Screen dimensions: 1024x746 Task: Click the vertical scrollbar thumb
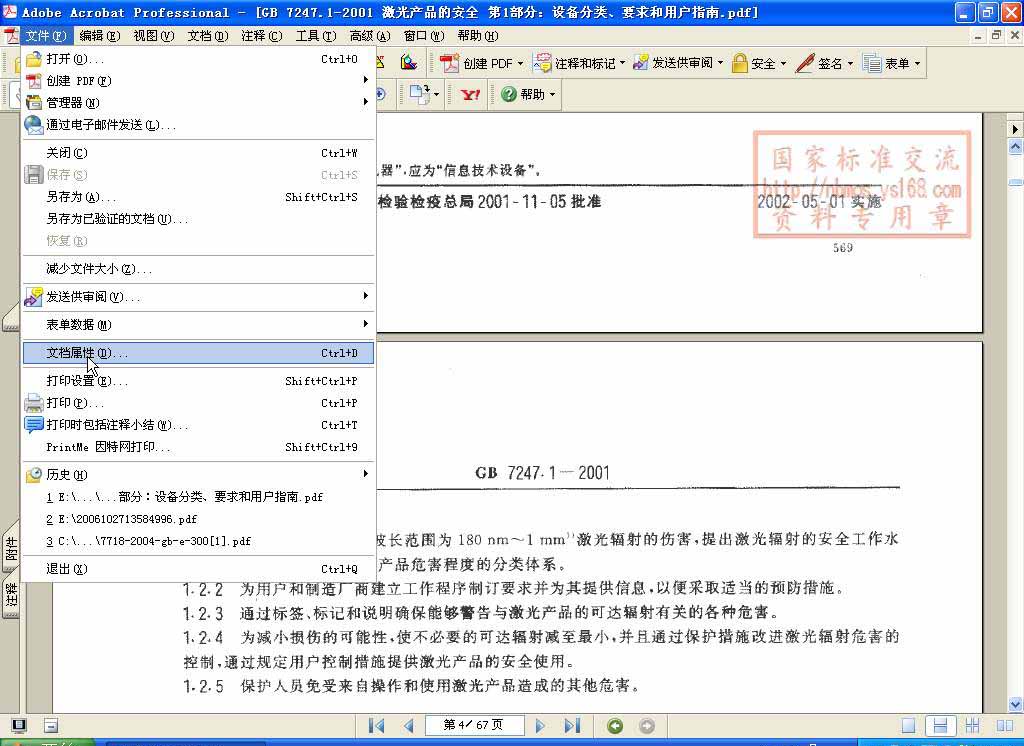(1015, 182)
